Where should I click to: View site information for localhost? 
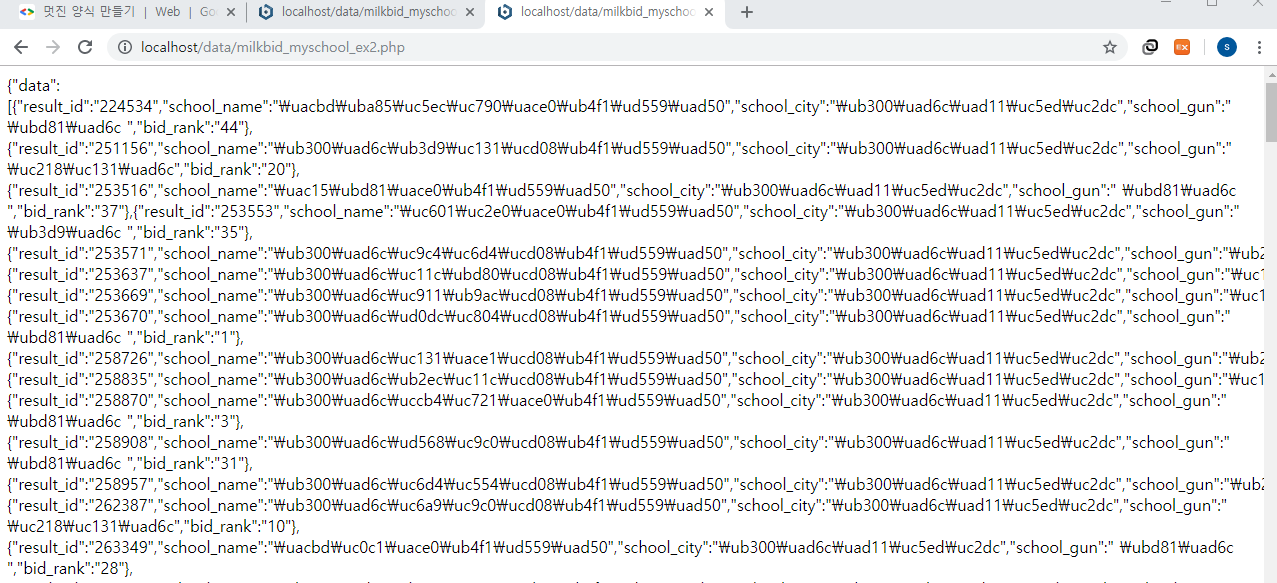[x=125, y=47]
